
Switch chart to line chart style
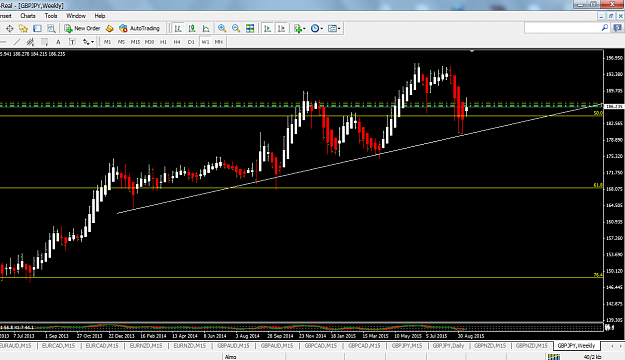[206, 28]
